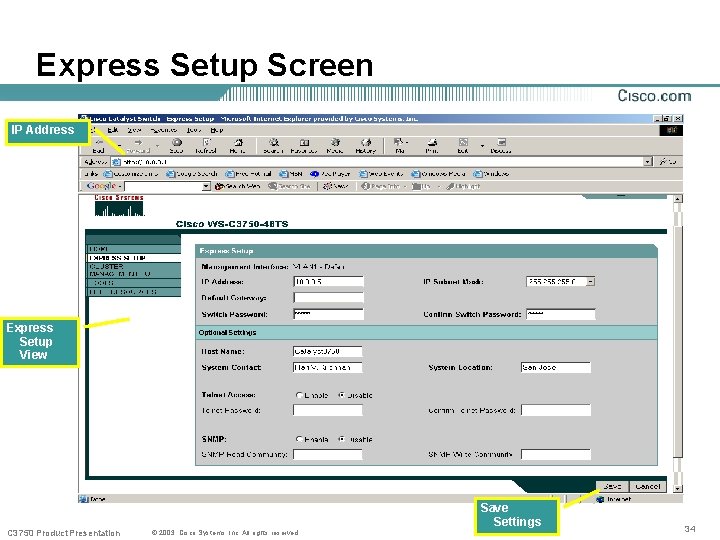Viewport: 720px width, 540px height.
Task: Open MSN link in Links bar
Action: pos(291,174)
